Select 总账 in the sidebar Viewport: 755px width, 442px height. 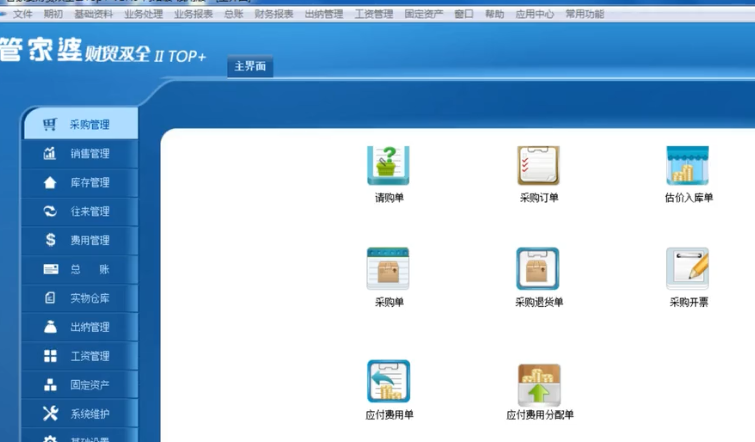coord(80,269)
